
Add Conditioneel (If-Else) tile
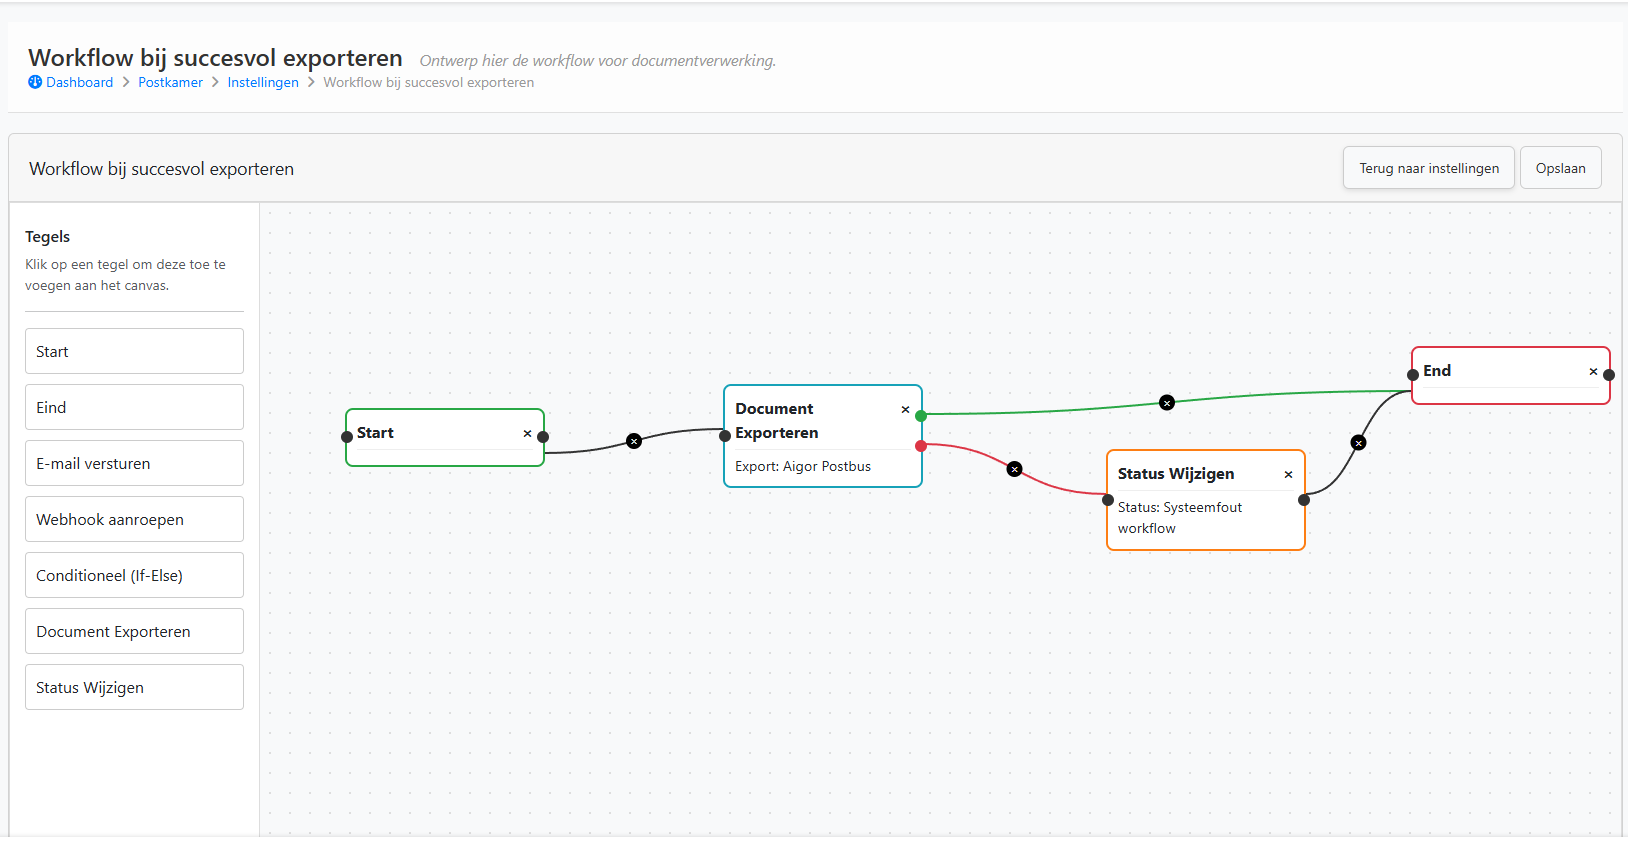[134, 575]
